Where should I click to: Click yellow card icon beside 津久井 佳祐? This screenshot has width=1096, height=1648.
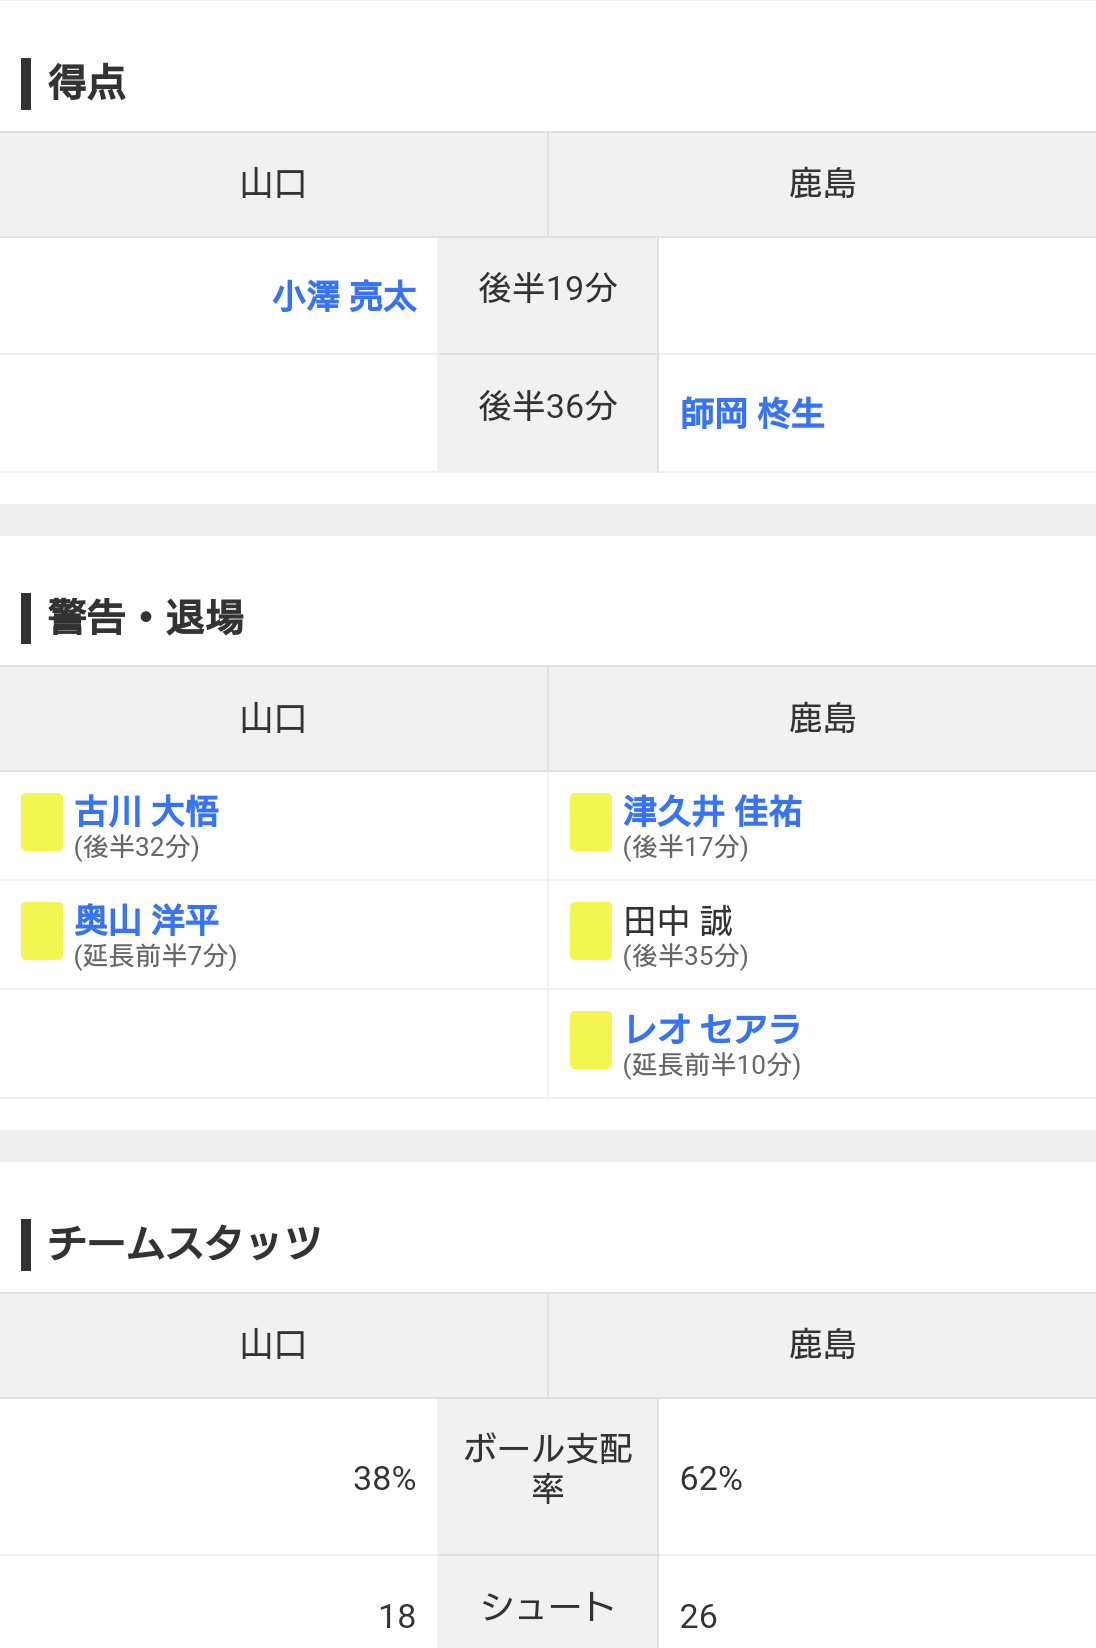pos(591,822)
